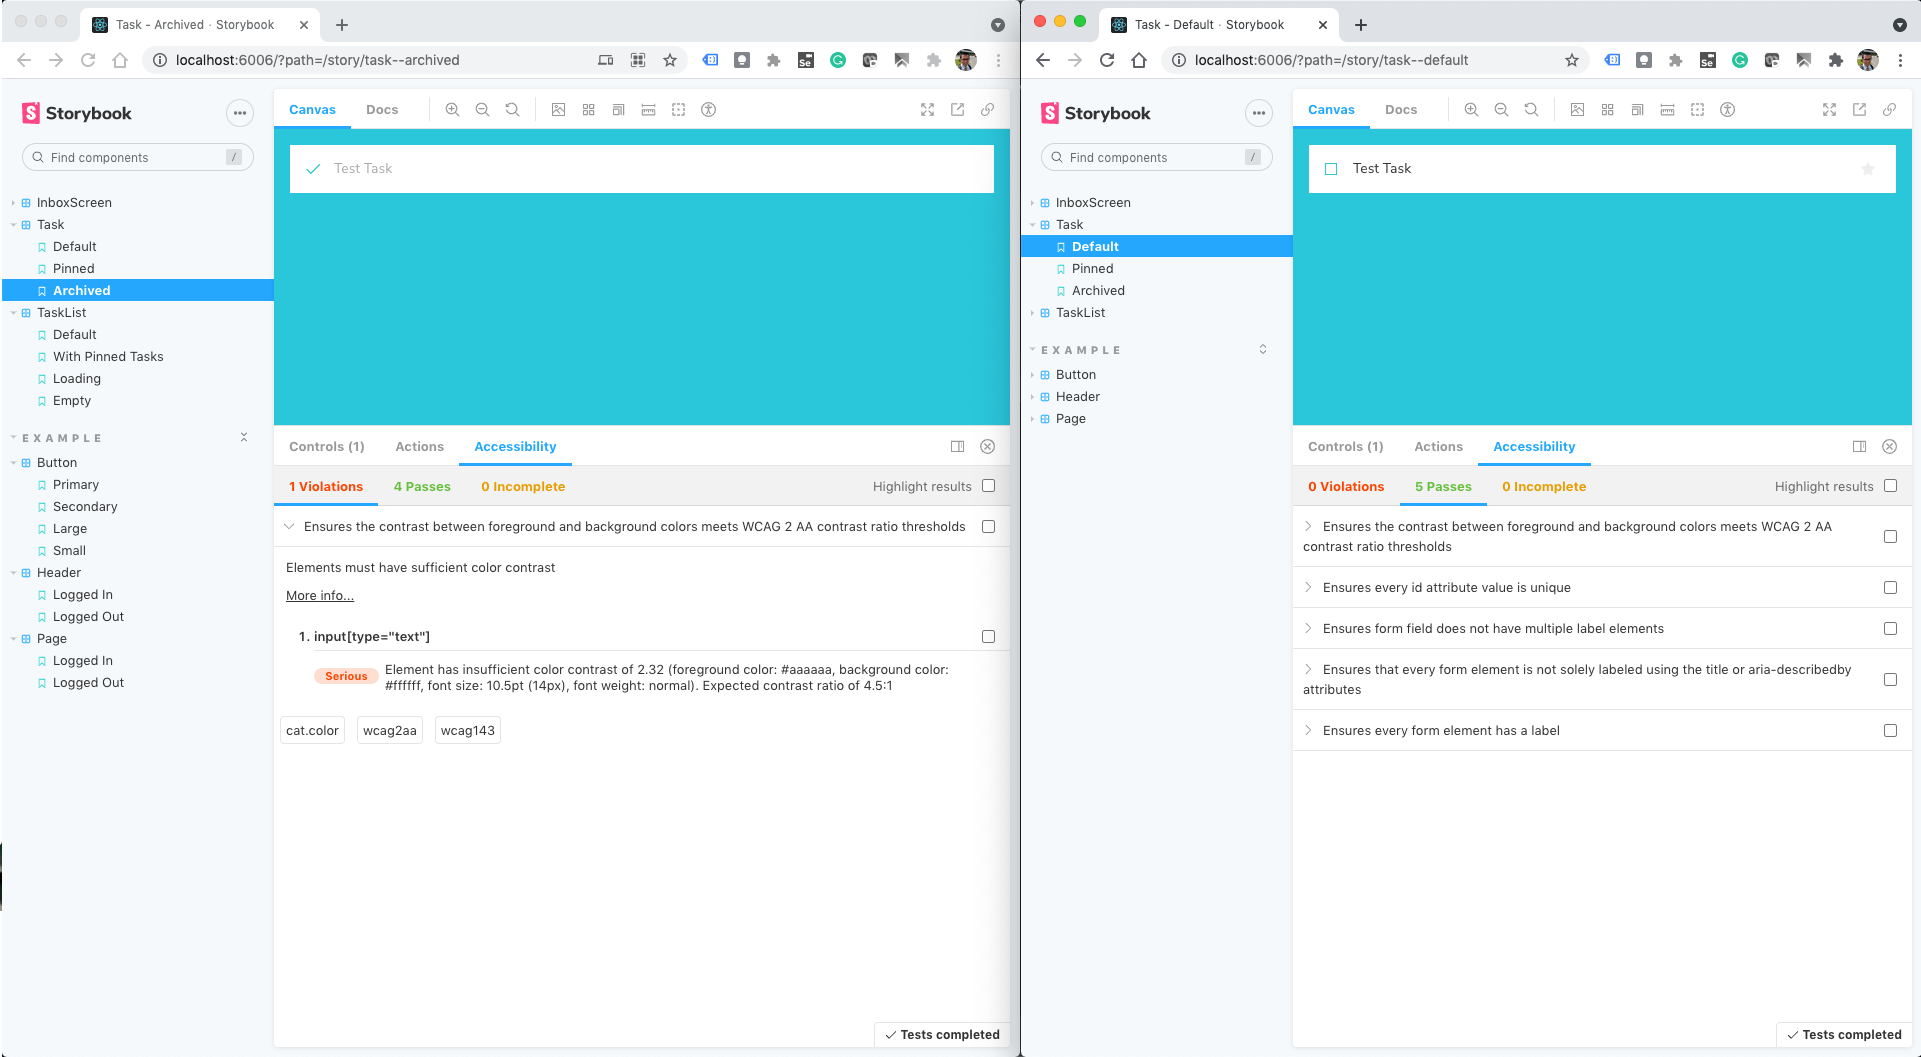Check the Test Task checkbox in right canvas
The height and width of the screenshot is (1057, 1921).
(1331, 169)
